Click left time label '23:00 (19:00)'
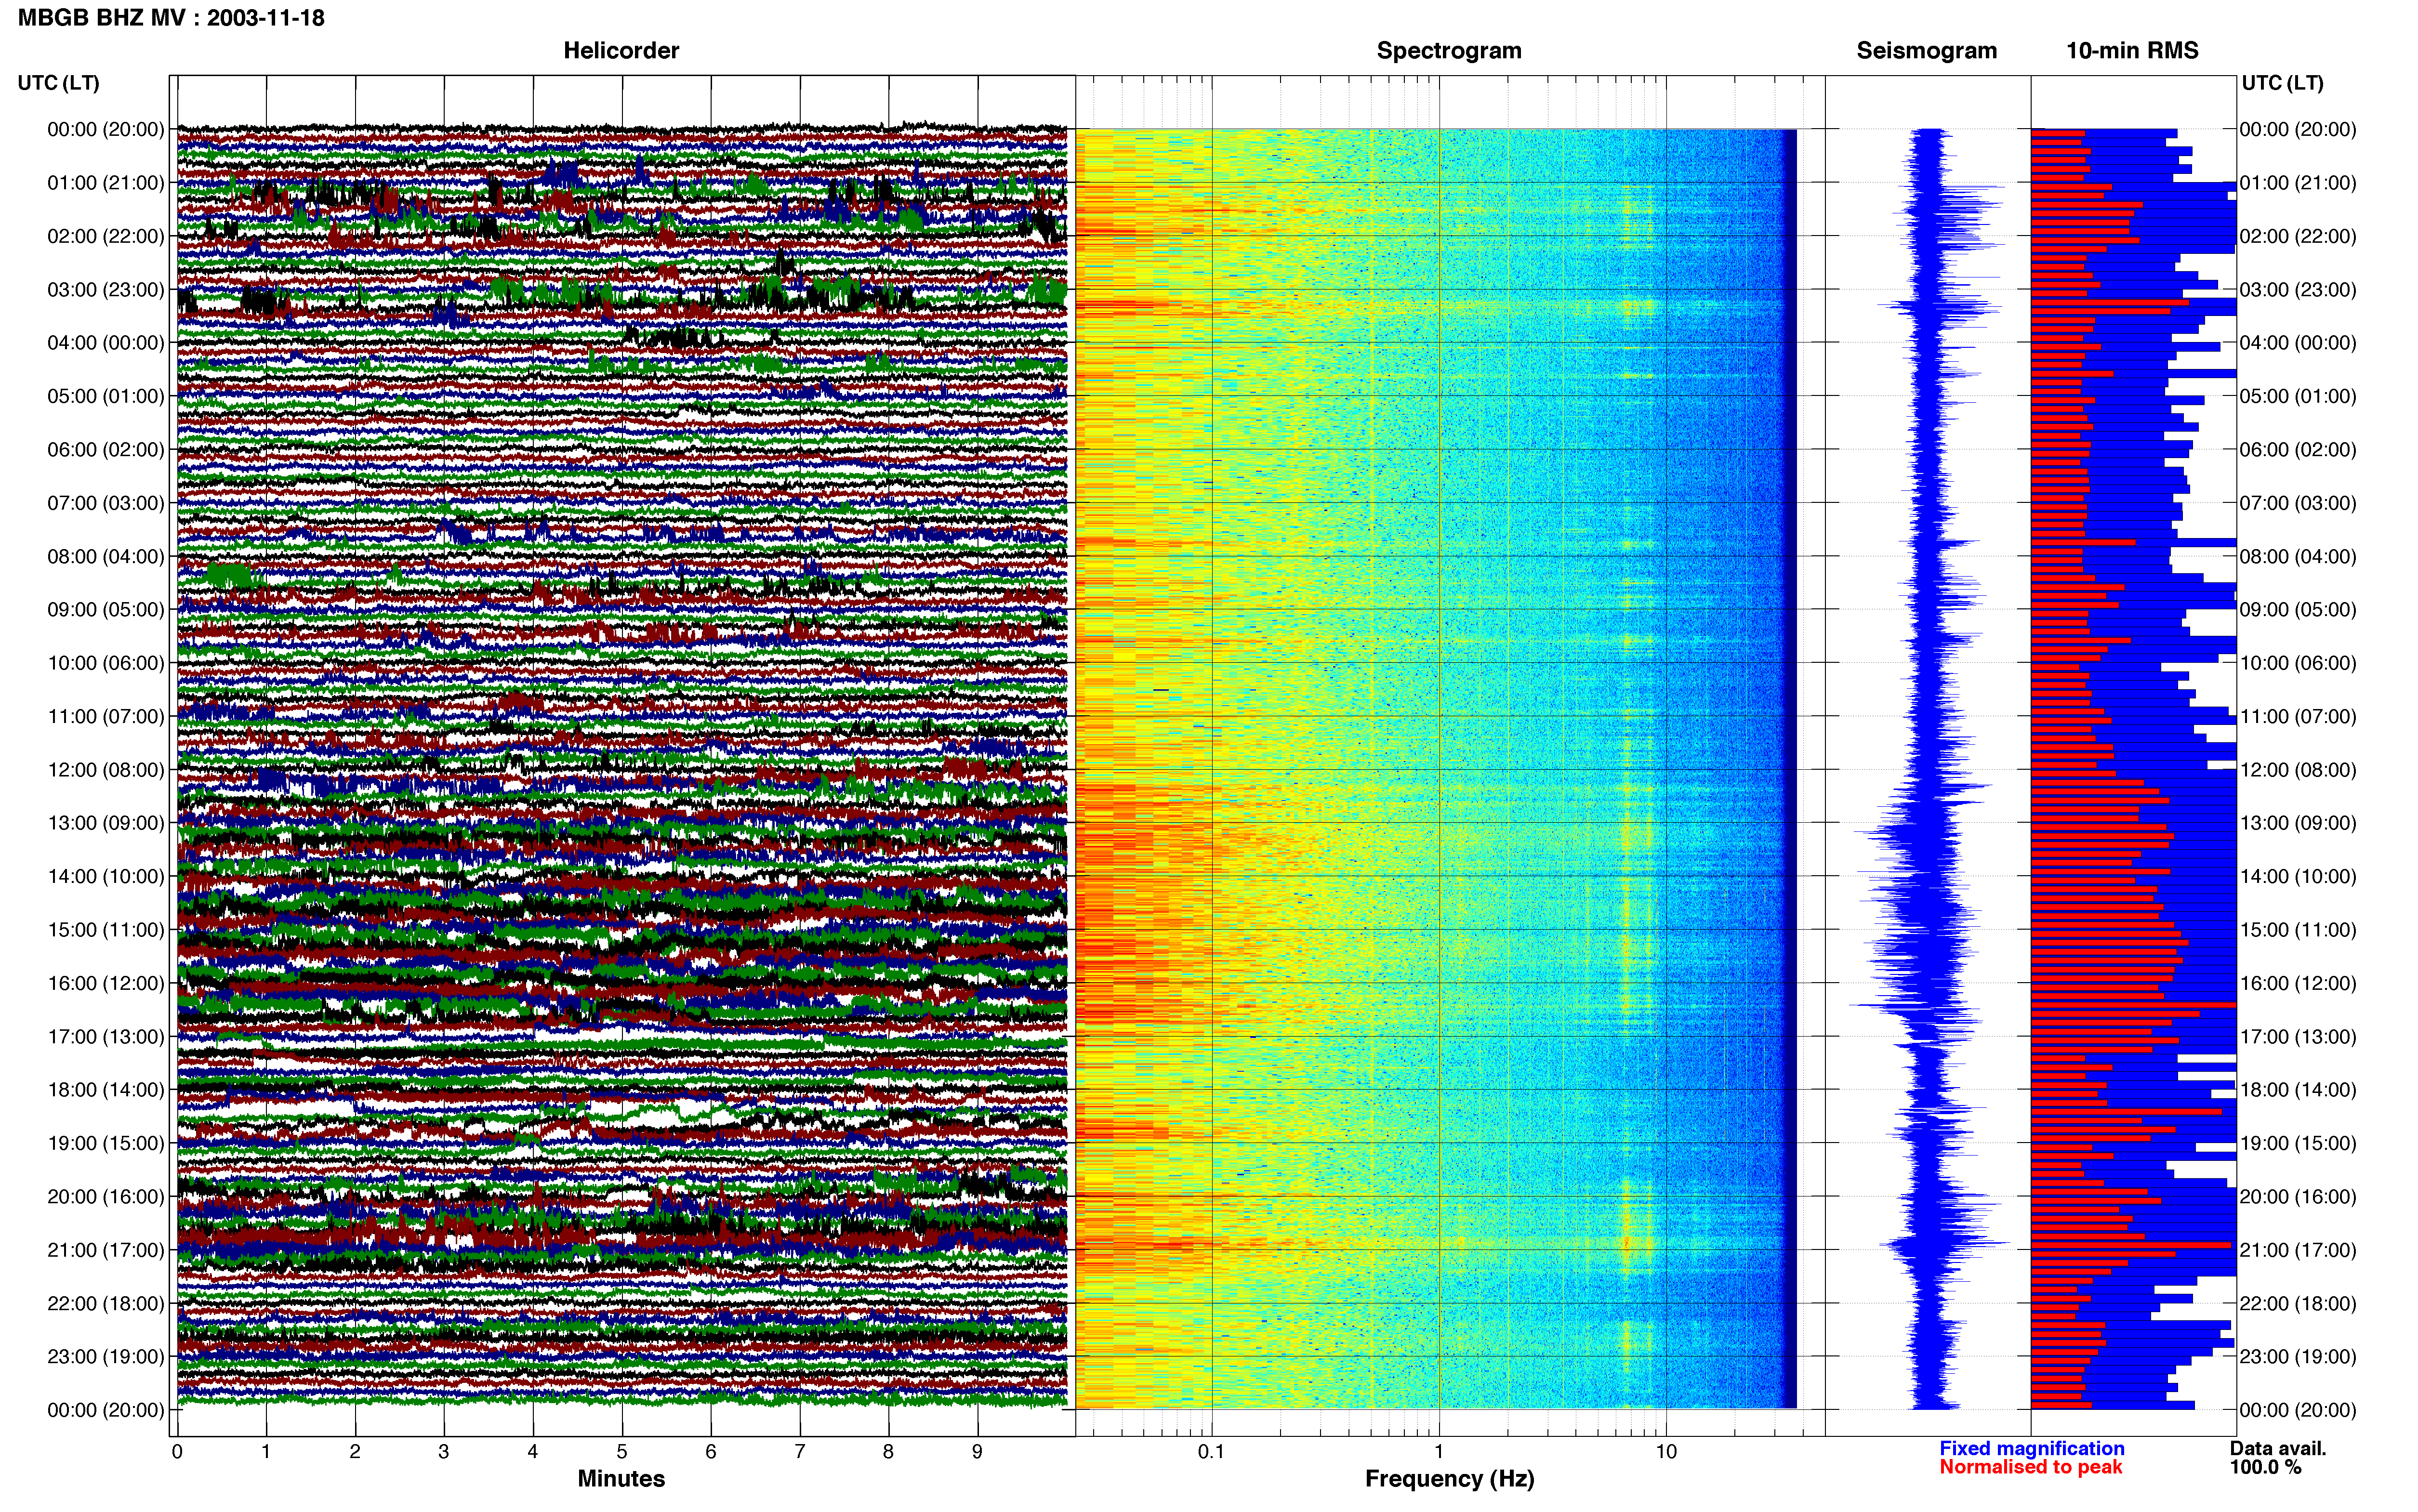The width and height of the screenshot is (2418, 1512). click(x=106, y=1357)
